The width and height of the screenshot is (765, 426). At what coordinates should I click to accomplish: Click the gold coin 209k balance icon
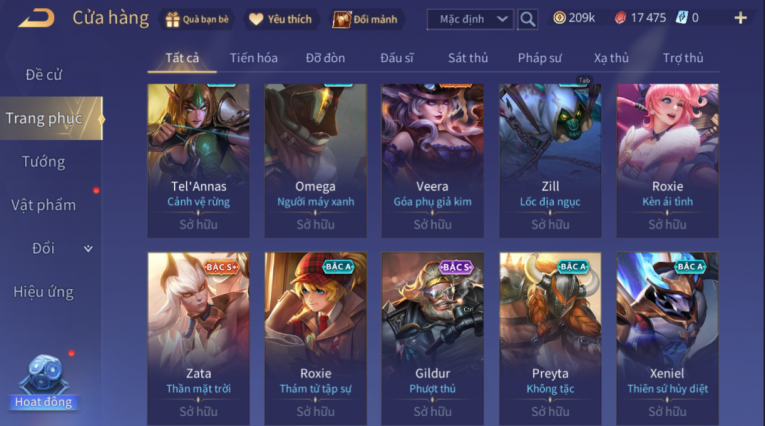click(559, 18)
